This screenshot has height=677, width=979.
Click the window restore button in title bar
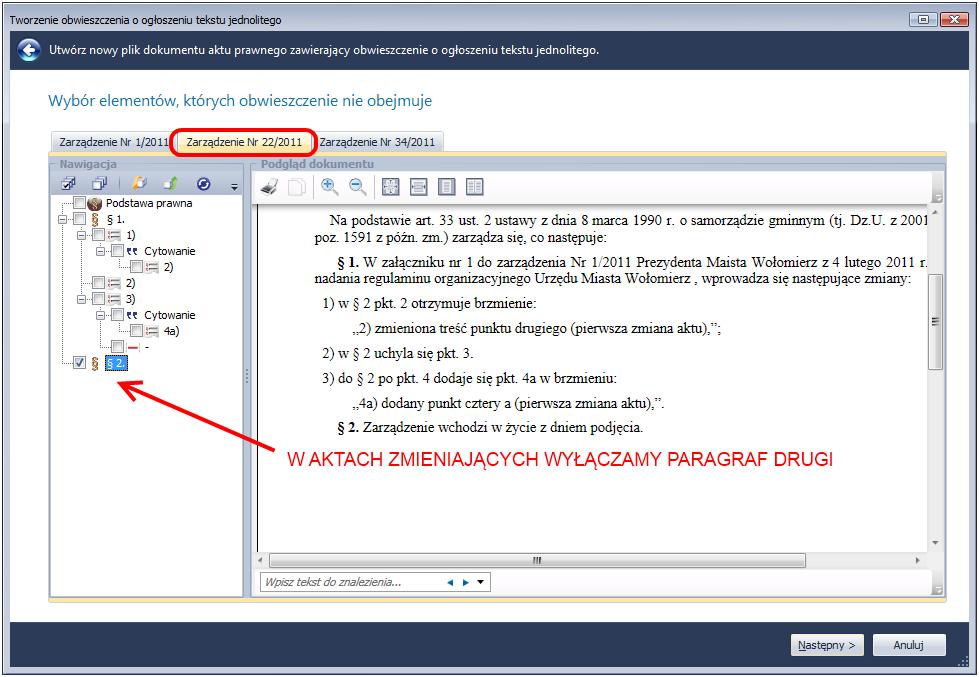[923, 19]
